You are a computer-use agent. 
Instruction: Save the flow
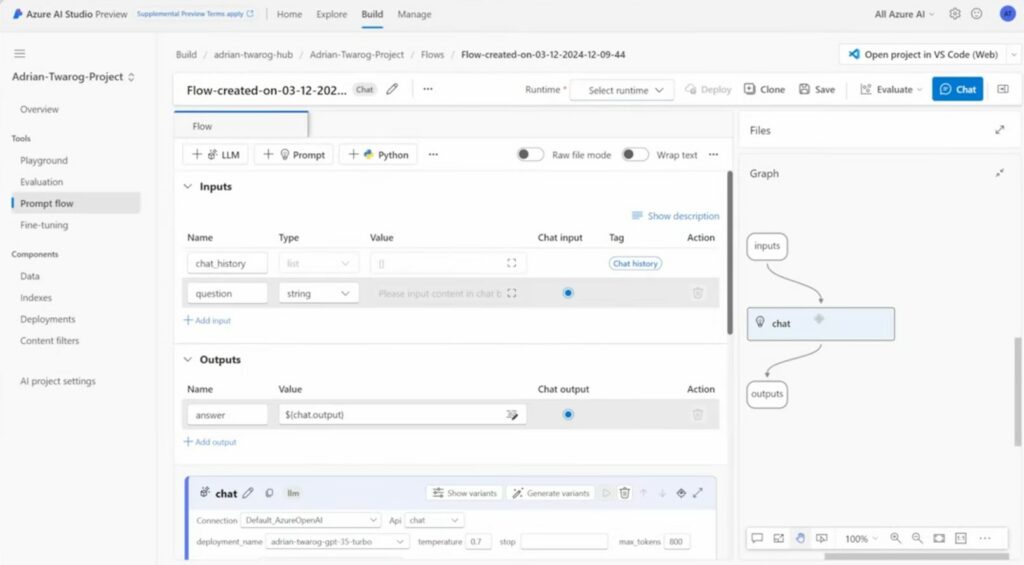coord(817,89)
